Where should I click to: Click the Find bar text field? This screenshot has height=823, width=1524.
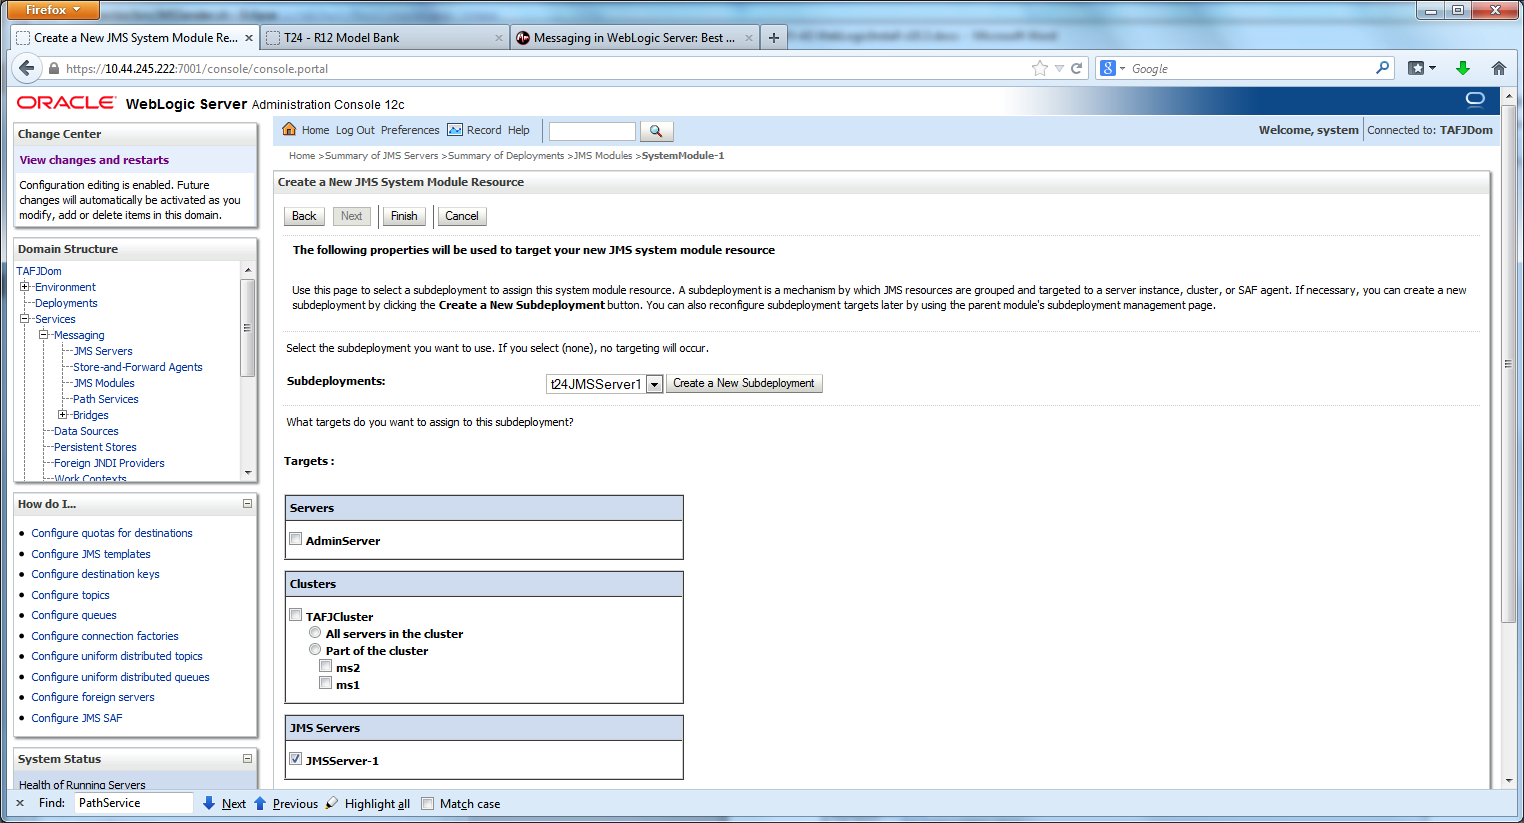[134, 803]
